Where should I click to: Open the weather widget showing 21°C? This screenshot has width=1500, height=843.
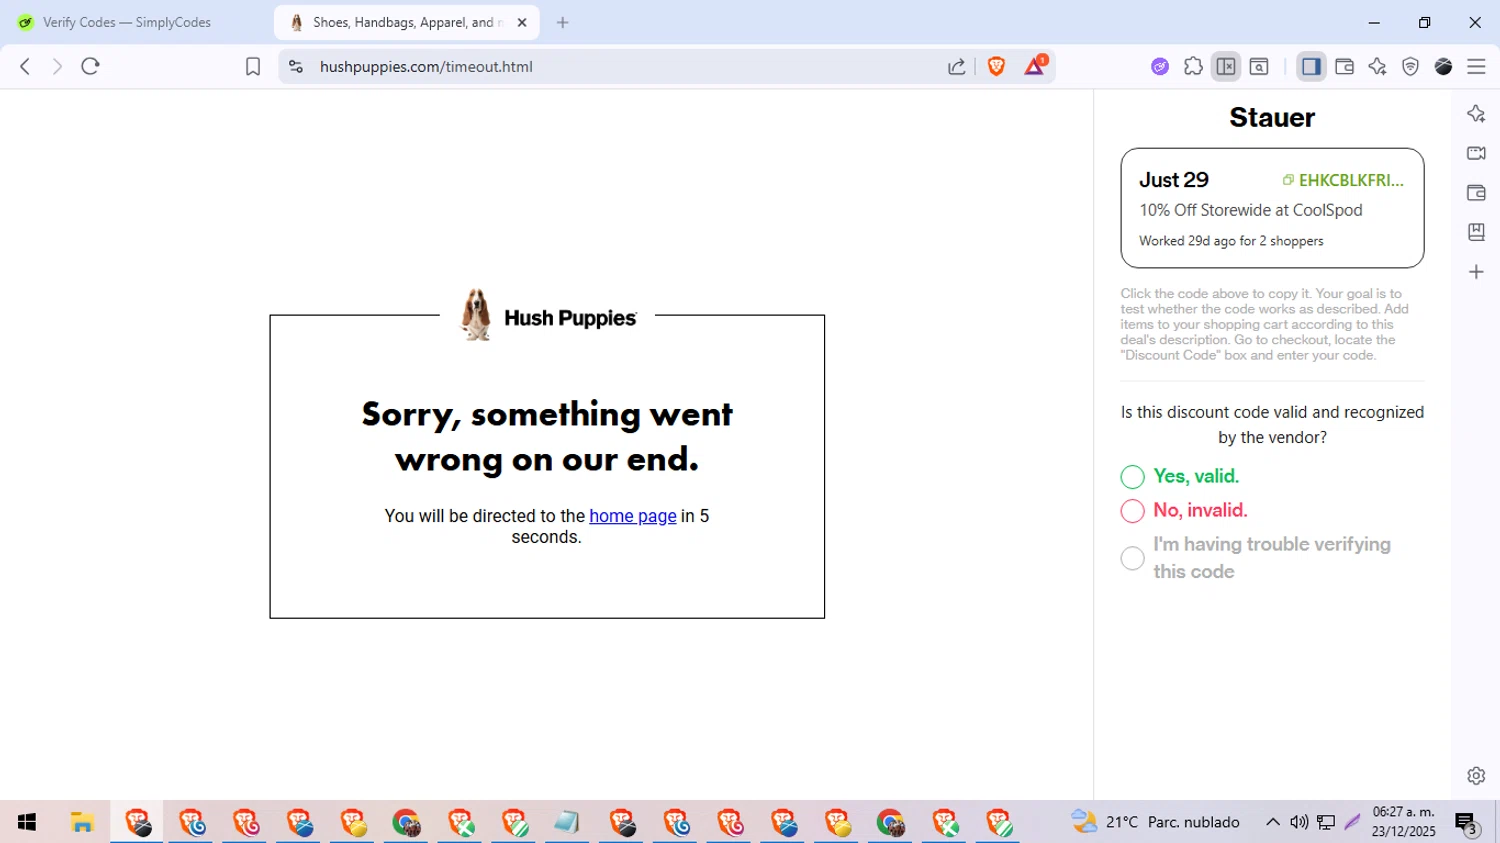click(x=1155, y=822)
